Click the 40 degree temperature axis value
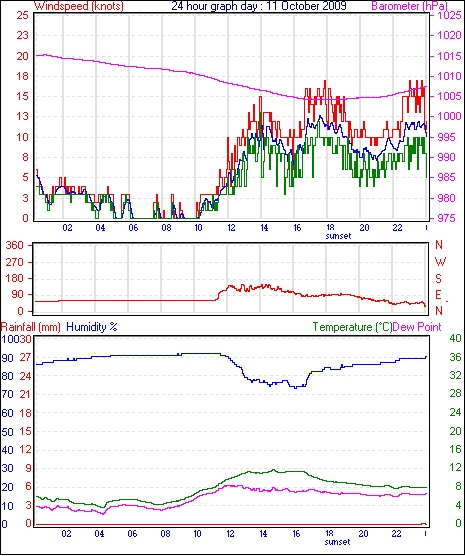 455,338
